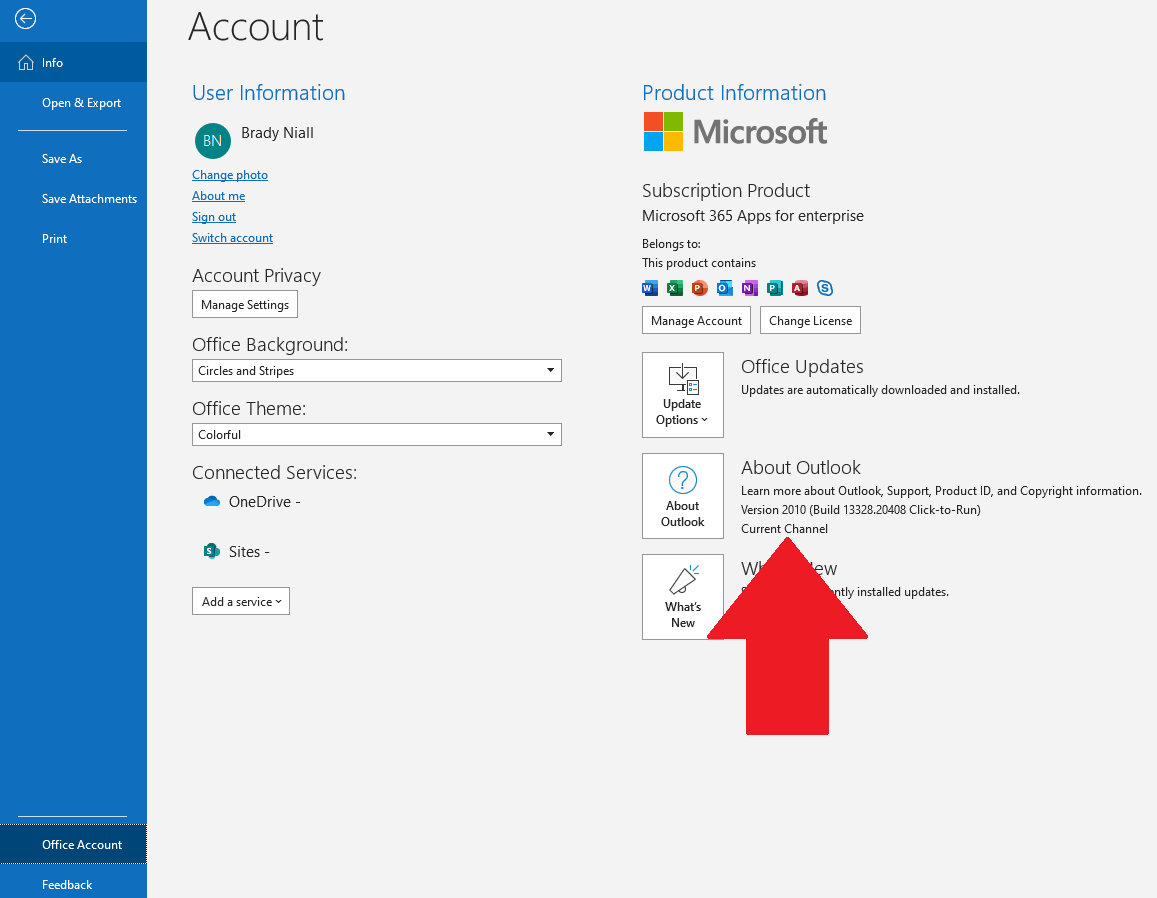
Task: Click Microsoft 365 Apps for enterprise text
Action: click(x=753, y=215)
